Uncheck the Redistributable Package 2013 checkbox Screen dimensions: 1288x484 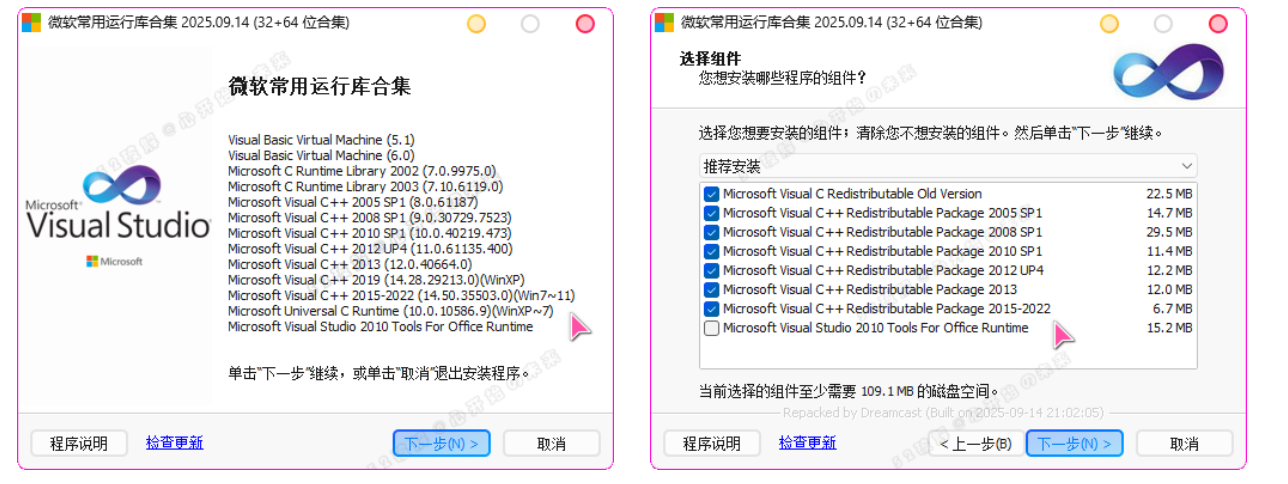pos(711,289)
